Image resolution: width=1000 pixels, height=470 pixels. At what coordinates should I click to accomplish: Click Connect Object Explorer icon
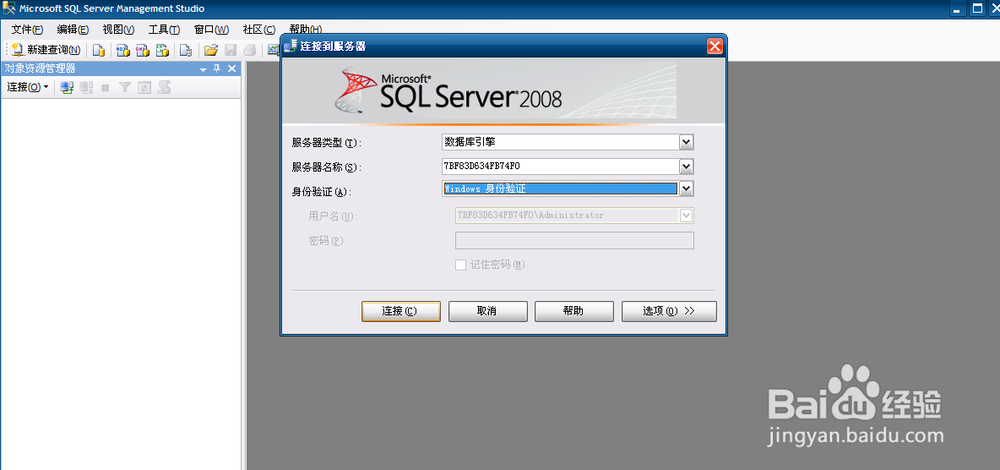67,87
